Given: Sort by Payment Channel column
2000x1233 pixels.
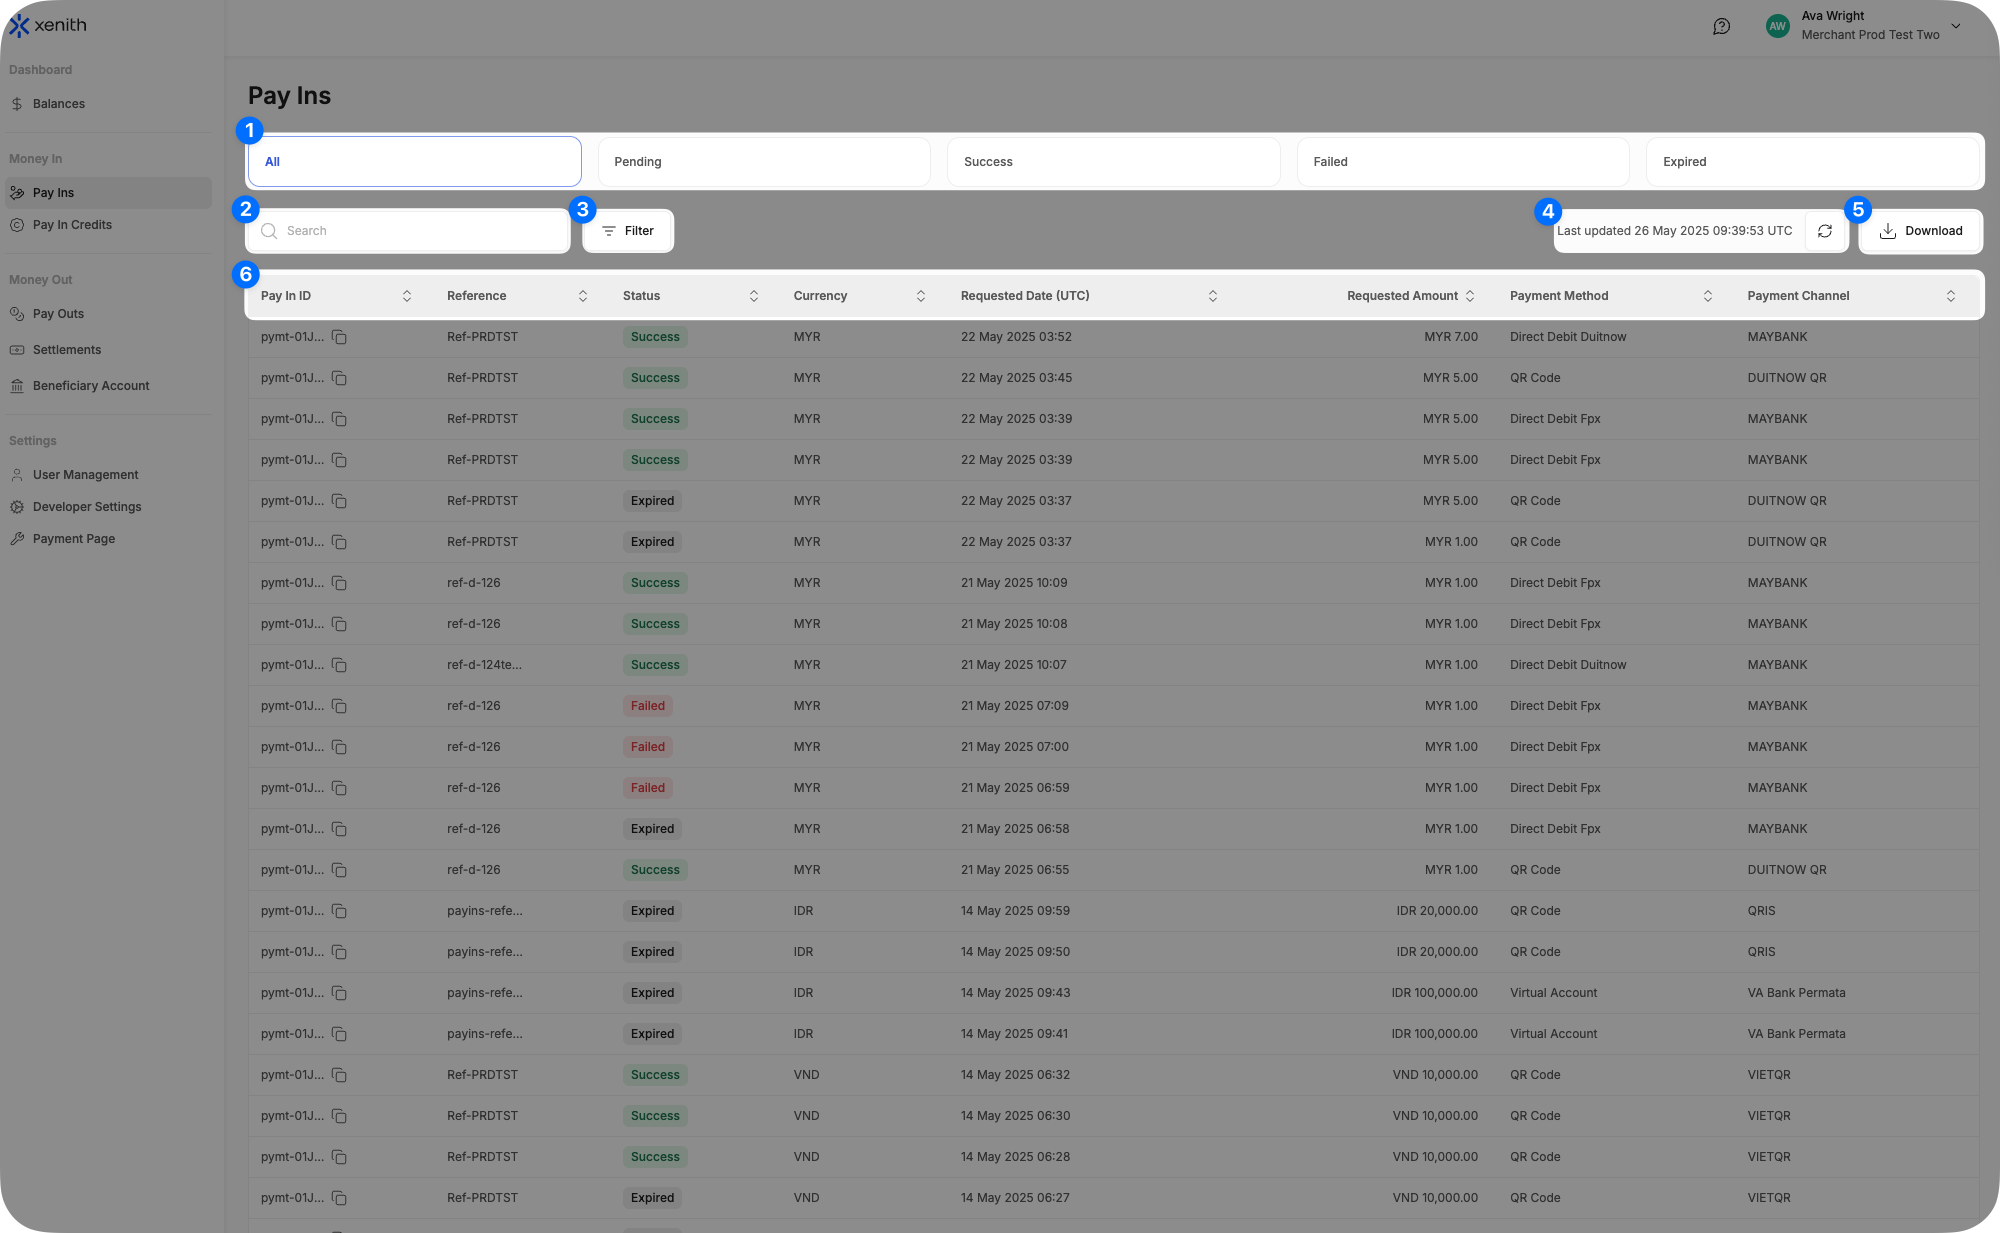Looking at the screenshot, I should (1950, 296).
